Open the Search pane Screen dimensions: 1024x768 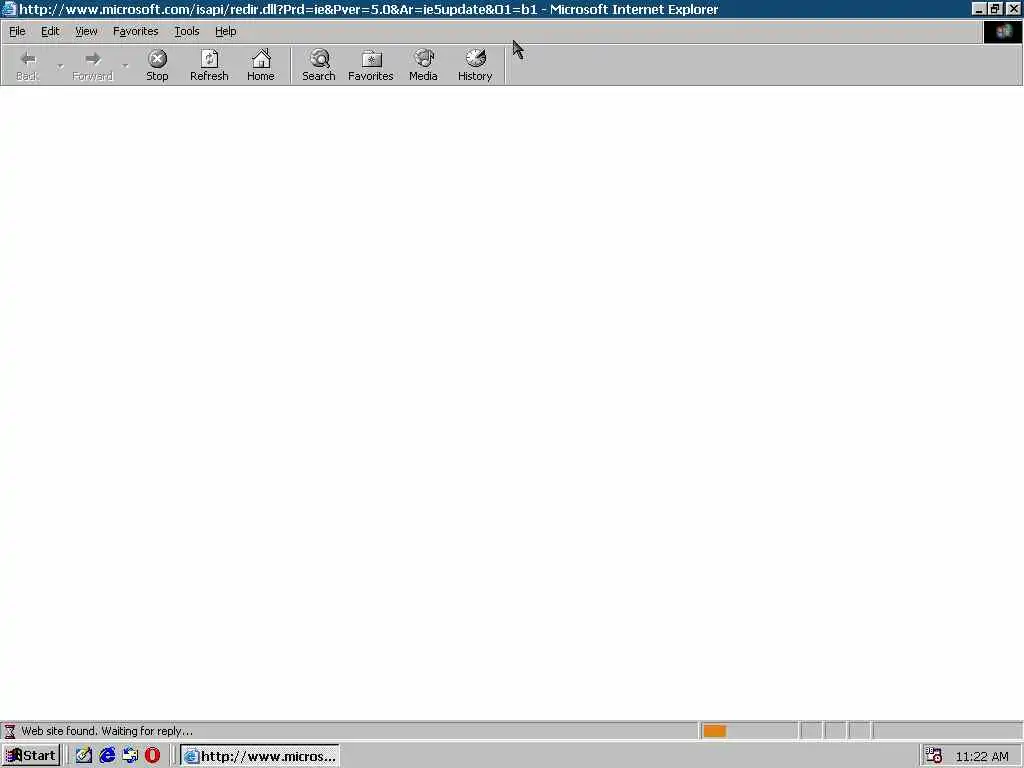[x=319, y=65]
